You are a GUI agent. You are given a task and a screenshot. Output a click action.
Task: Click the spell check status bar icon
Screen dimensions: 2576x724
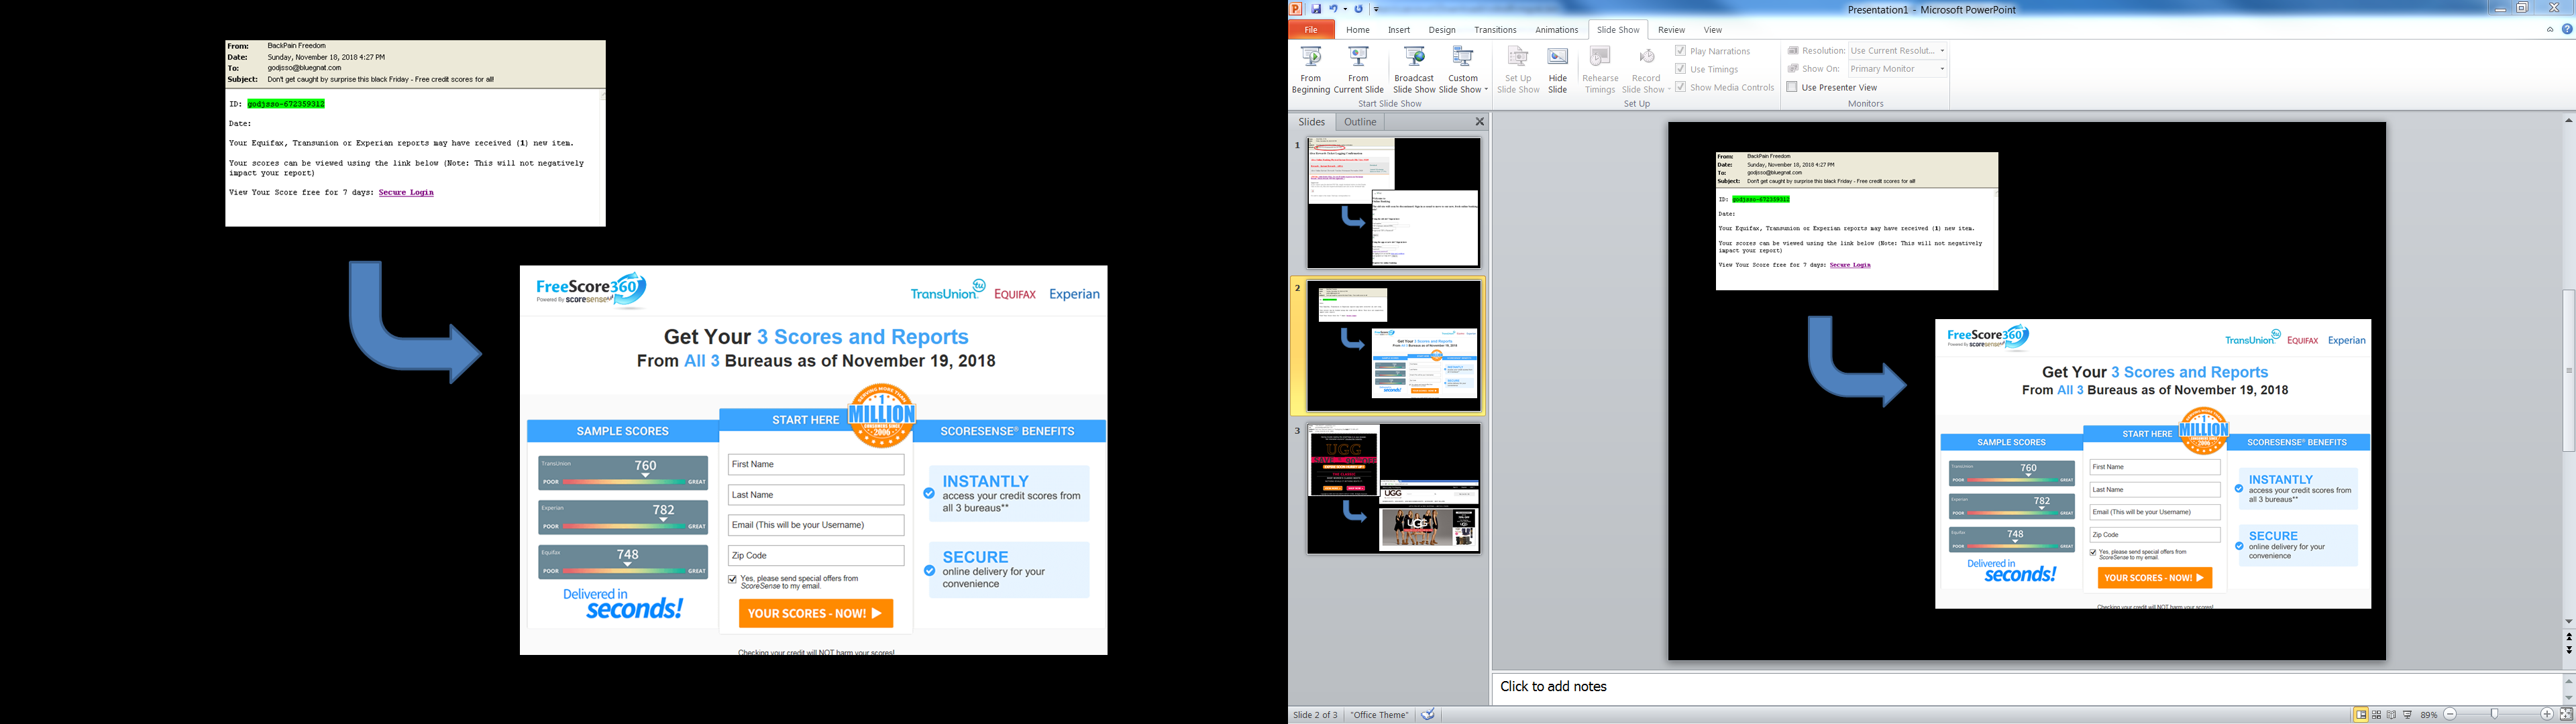coord(1429,714)
